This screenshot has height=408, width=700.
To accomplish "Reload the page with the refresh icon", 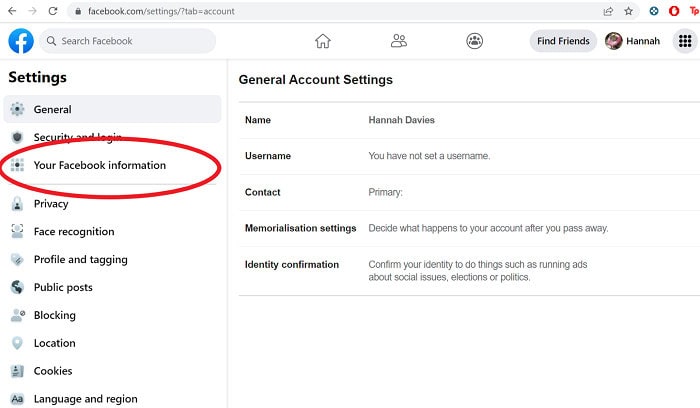I will (53, 11).
